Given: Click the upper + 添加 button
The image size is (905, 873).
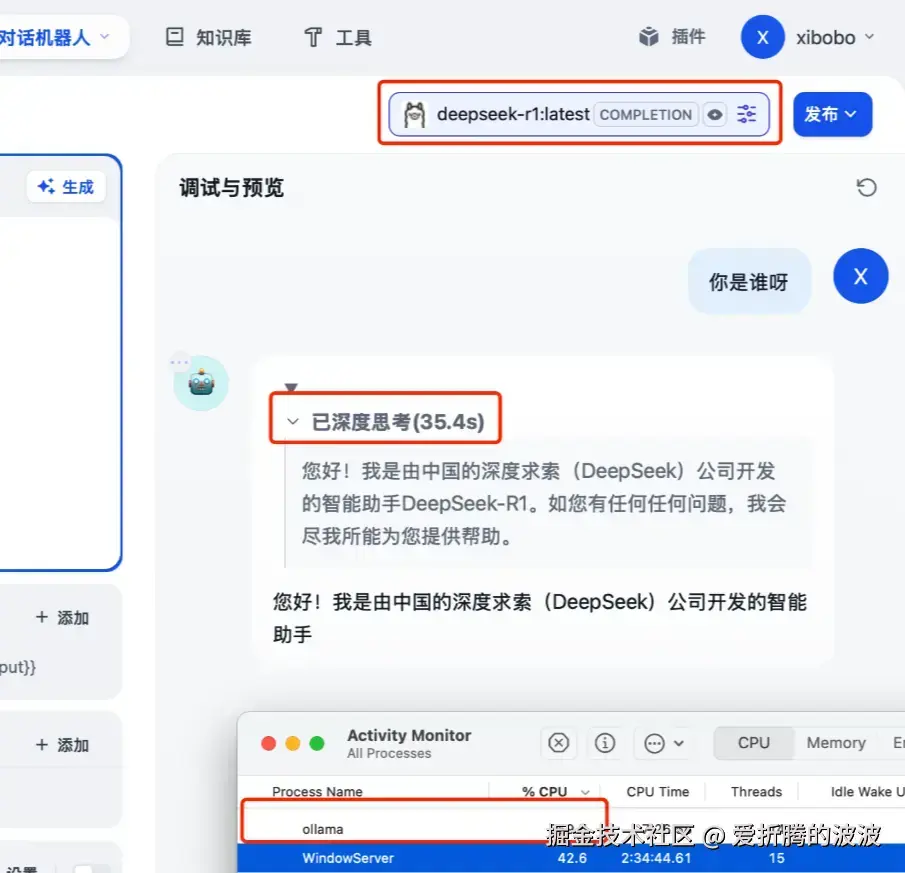Looking at the screenshot, I should click(61, 617).
